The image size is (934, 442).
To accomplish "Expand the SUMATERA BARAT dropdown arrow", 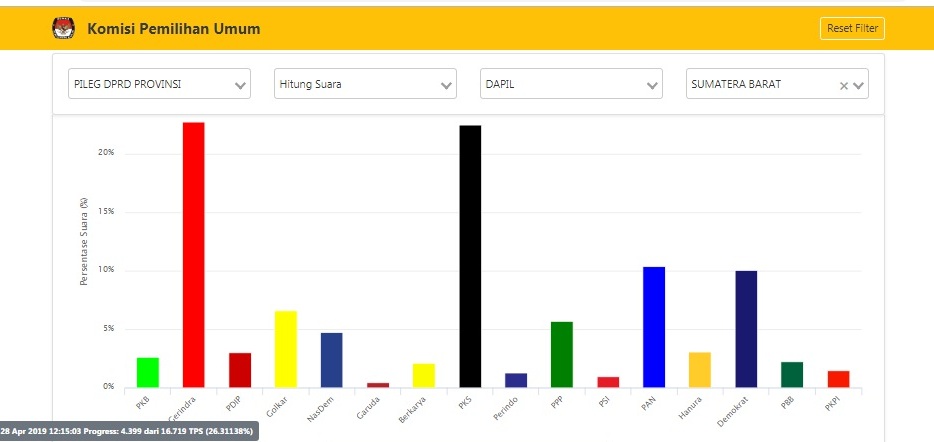I will (859, 85).
